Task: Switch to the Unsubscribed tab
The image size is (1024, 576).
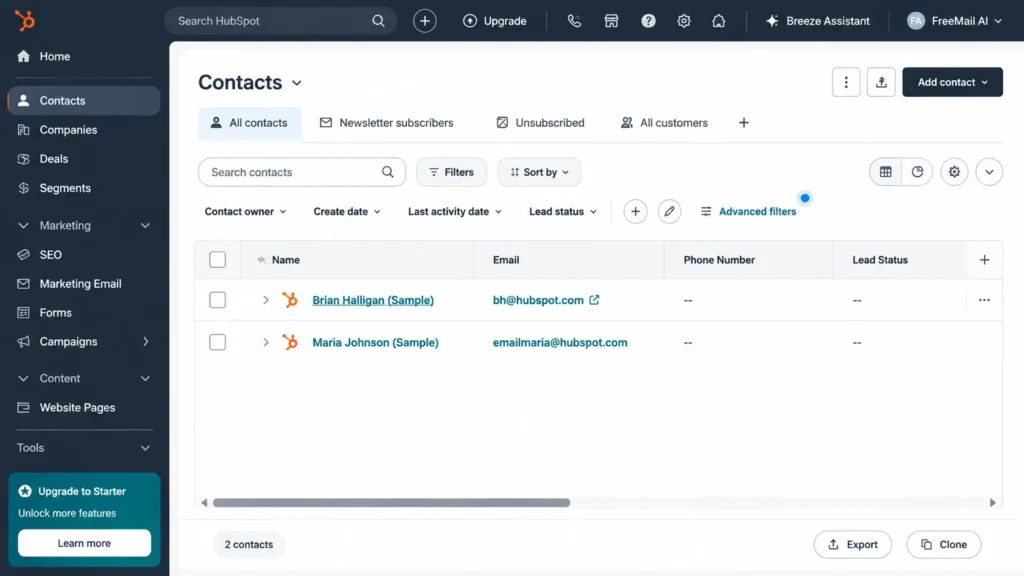Action: (540, 123)
